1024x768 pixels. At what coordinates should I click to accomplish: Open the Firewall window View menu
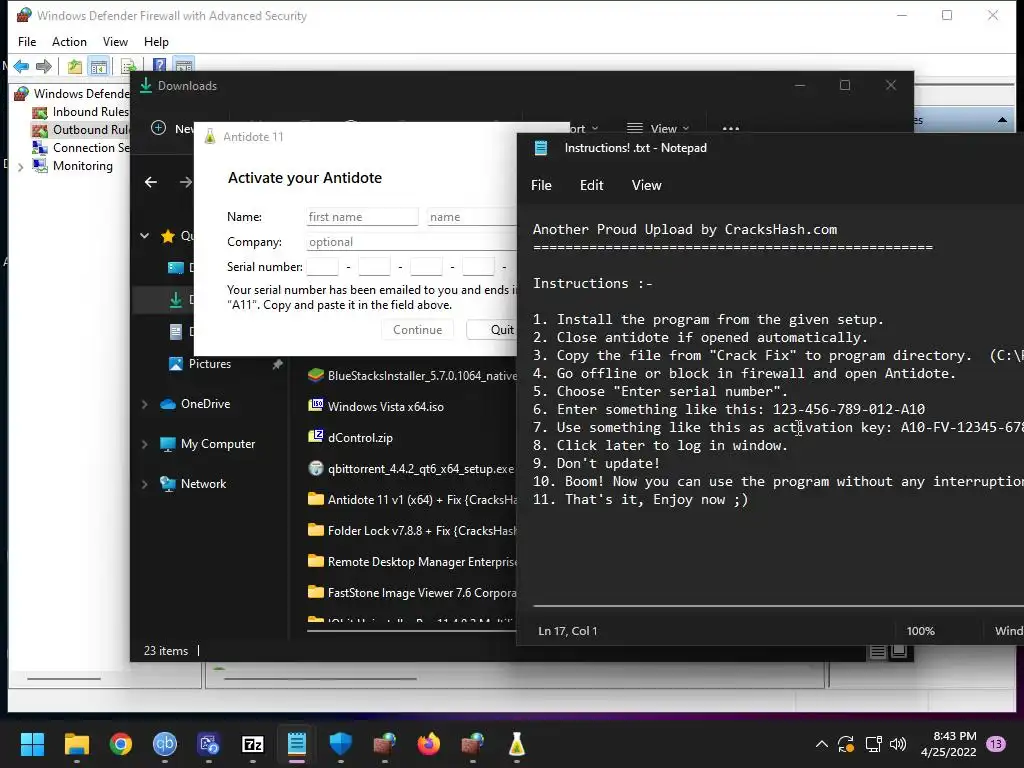(115, 42)
